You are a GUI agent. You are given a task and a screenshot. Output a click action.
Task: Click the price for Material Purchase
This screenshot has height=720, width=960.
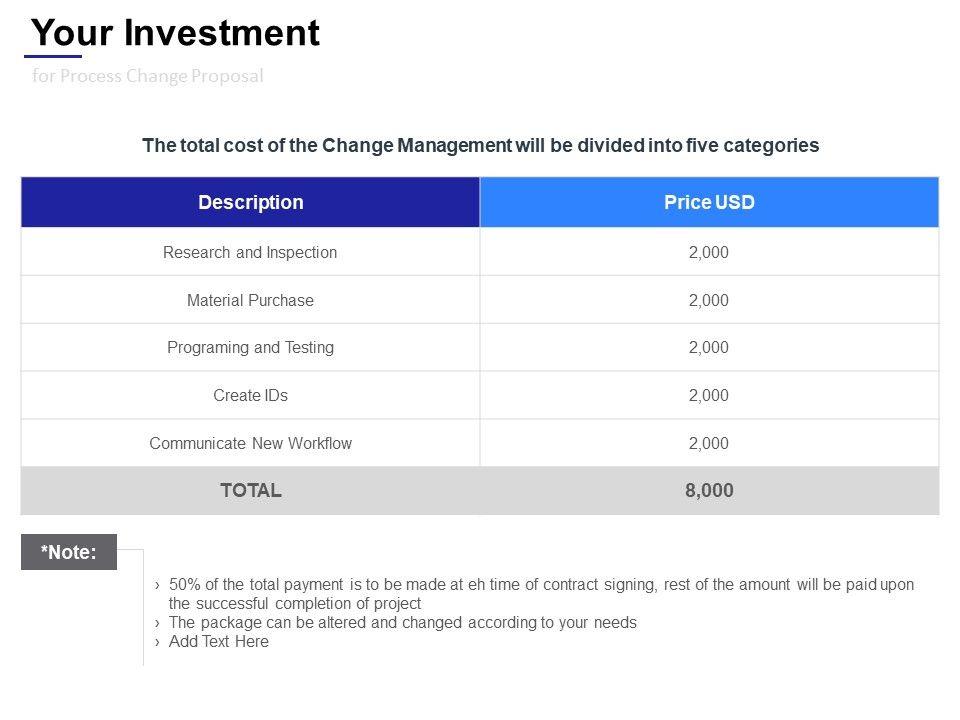click(x=709, y=300)
